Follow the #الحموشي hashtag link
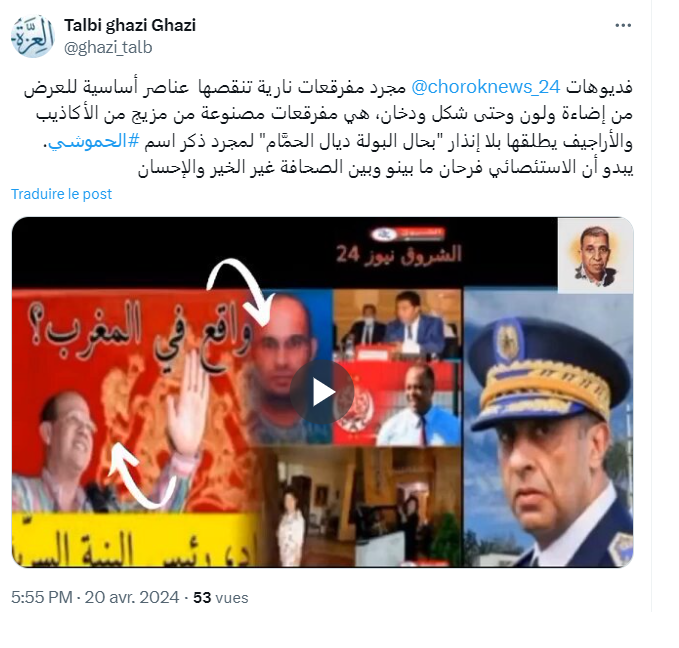 (94, 142)
